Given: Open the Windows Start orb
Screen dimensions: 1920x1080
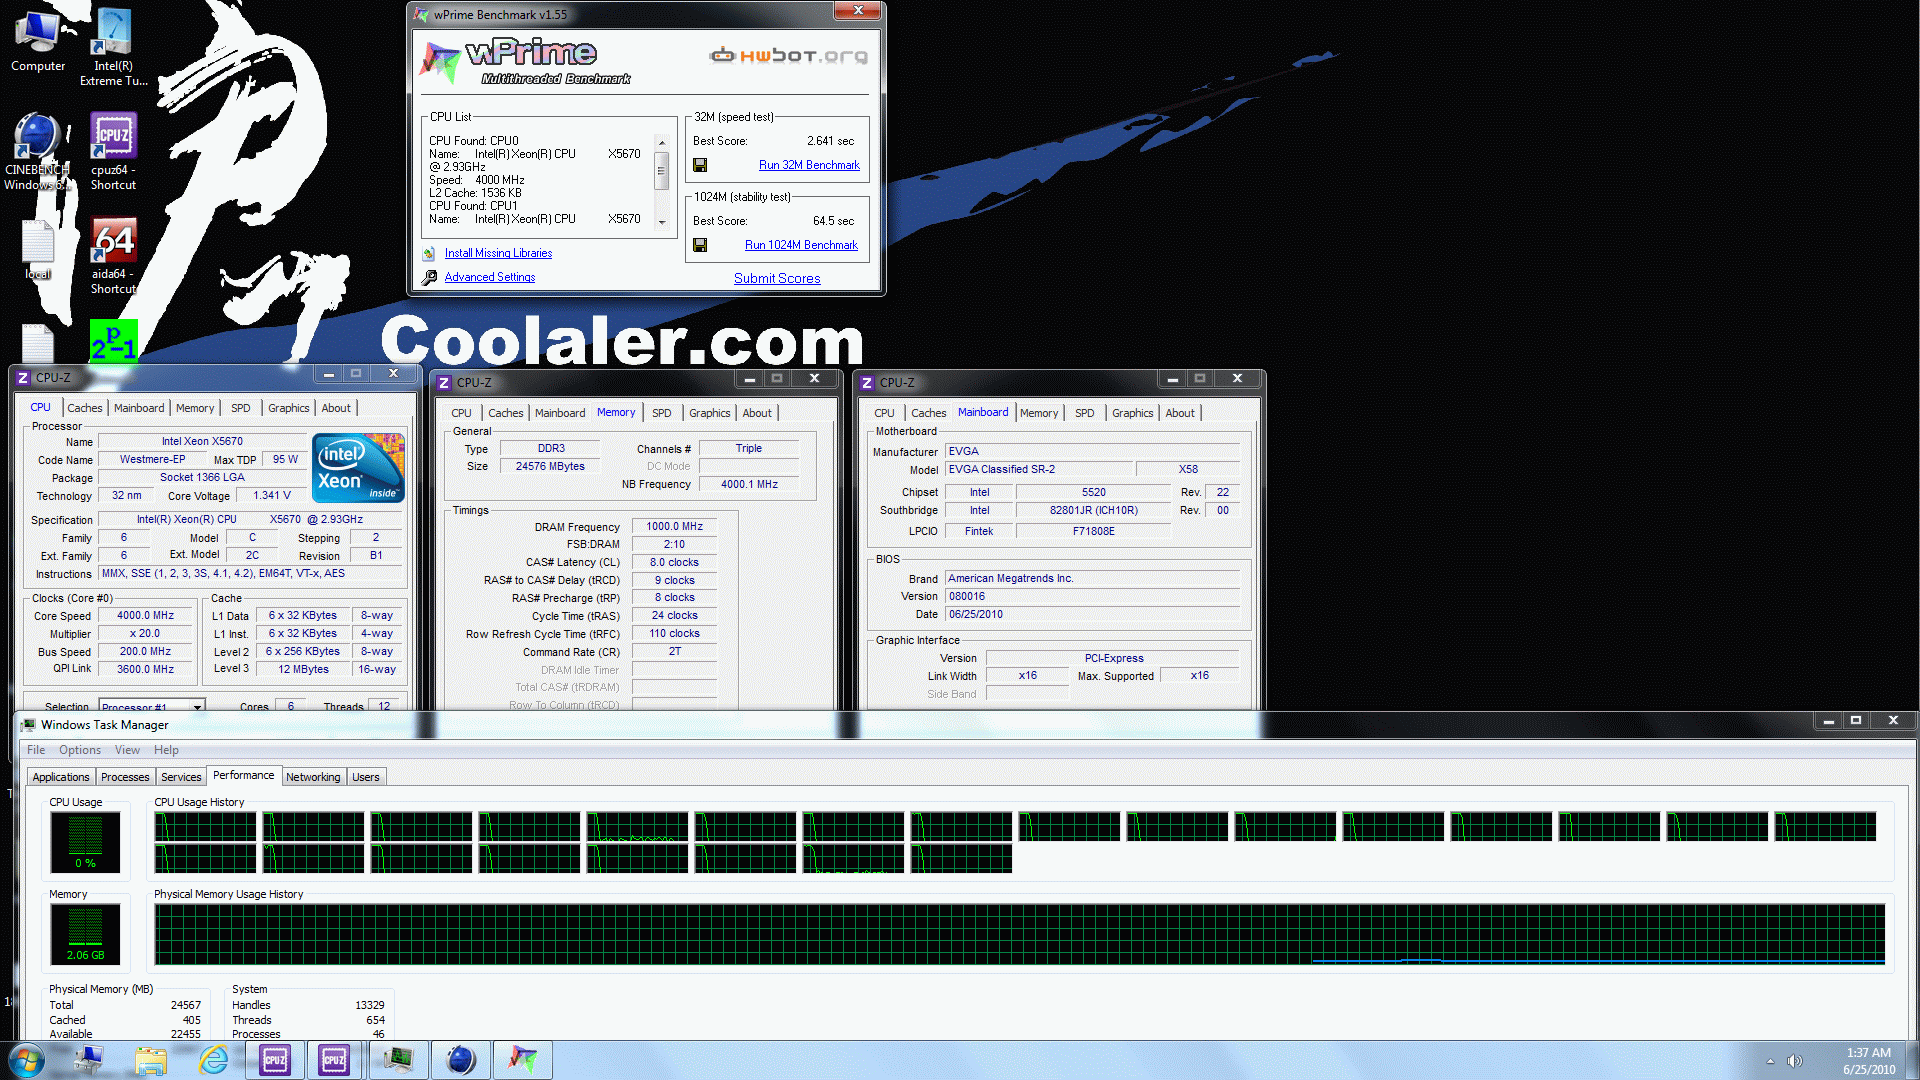Looking at the screenshot, I should pos(26,1060).
